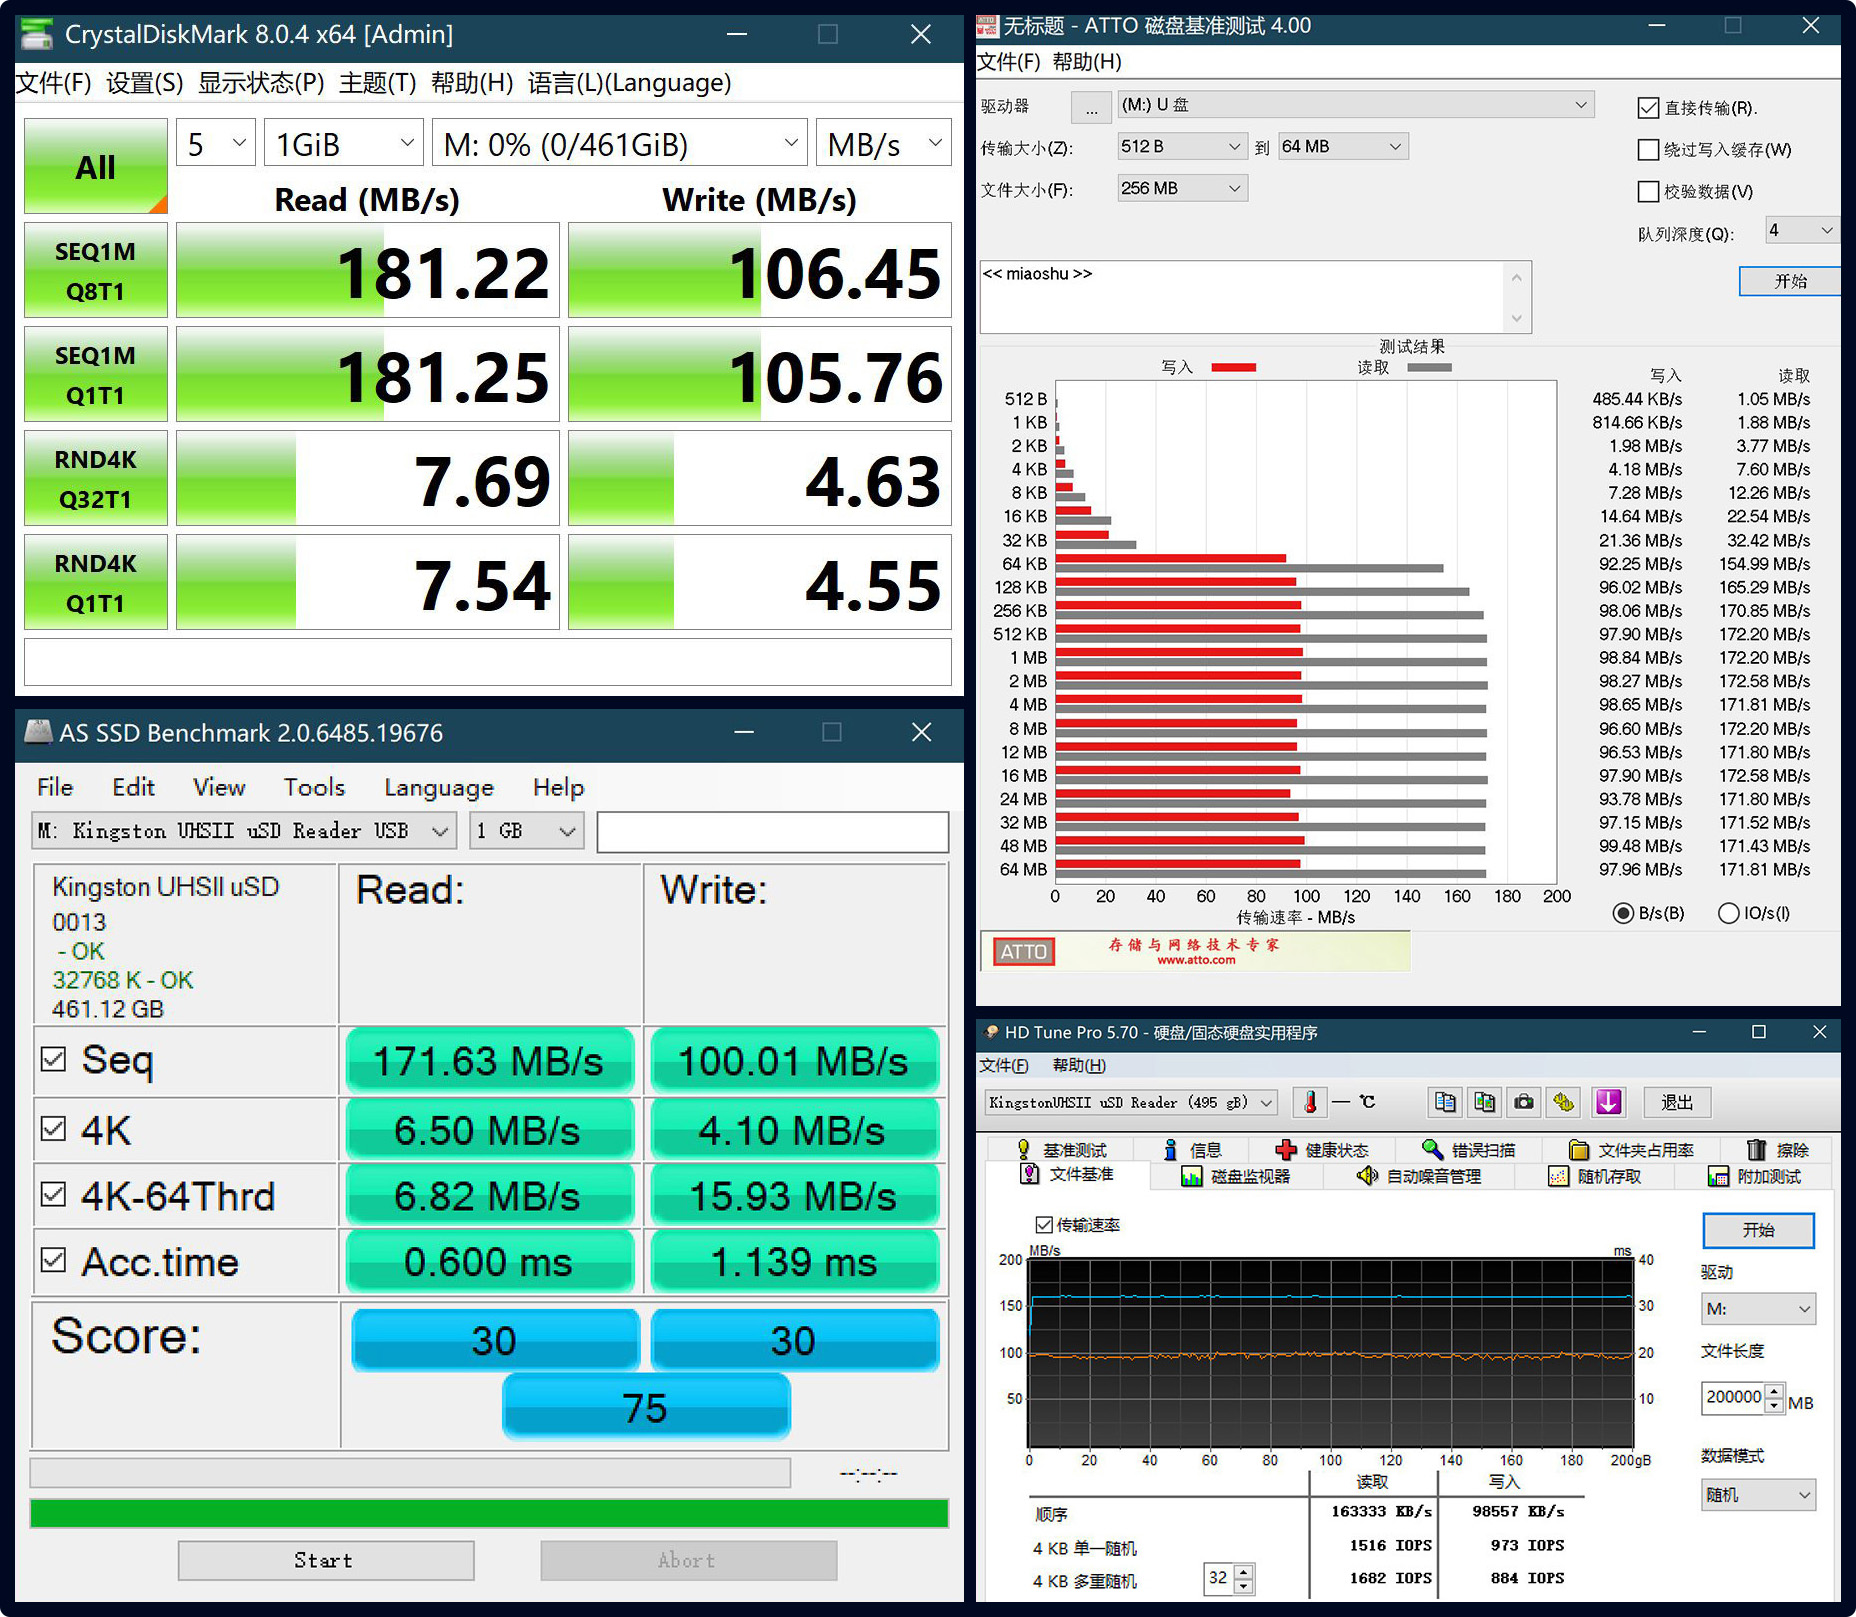Open the Kingston drive dropdown in AS SSD
The width and height of the screenshot is (1856, 1617).
pyautogui.click(x=244, y=831)
